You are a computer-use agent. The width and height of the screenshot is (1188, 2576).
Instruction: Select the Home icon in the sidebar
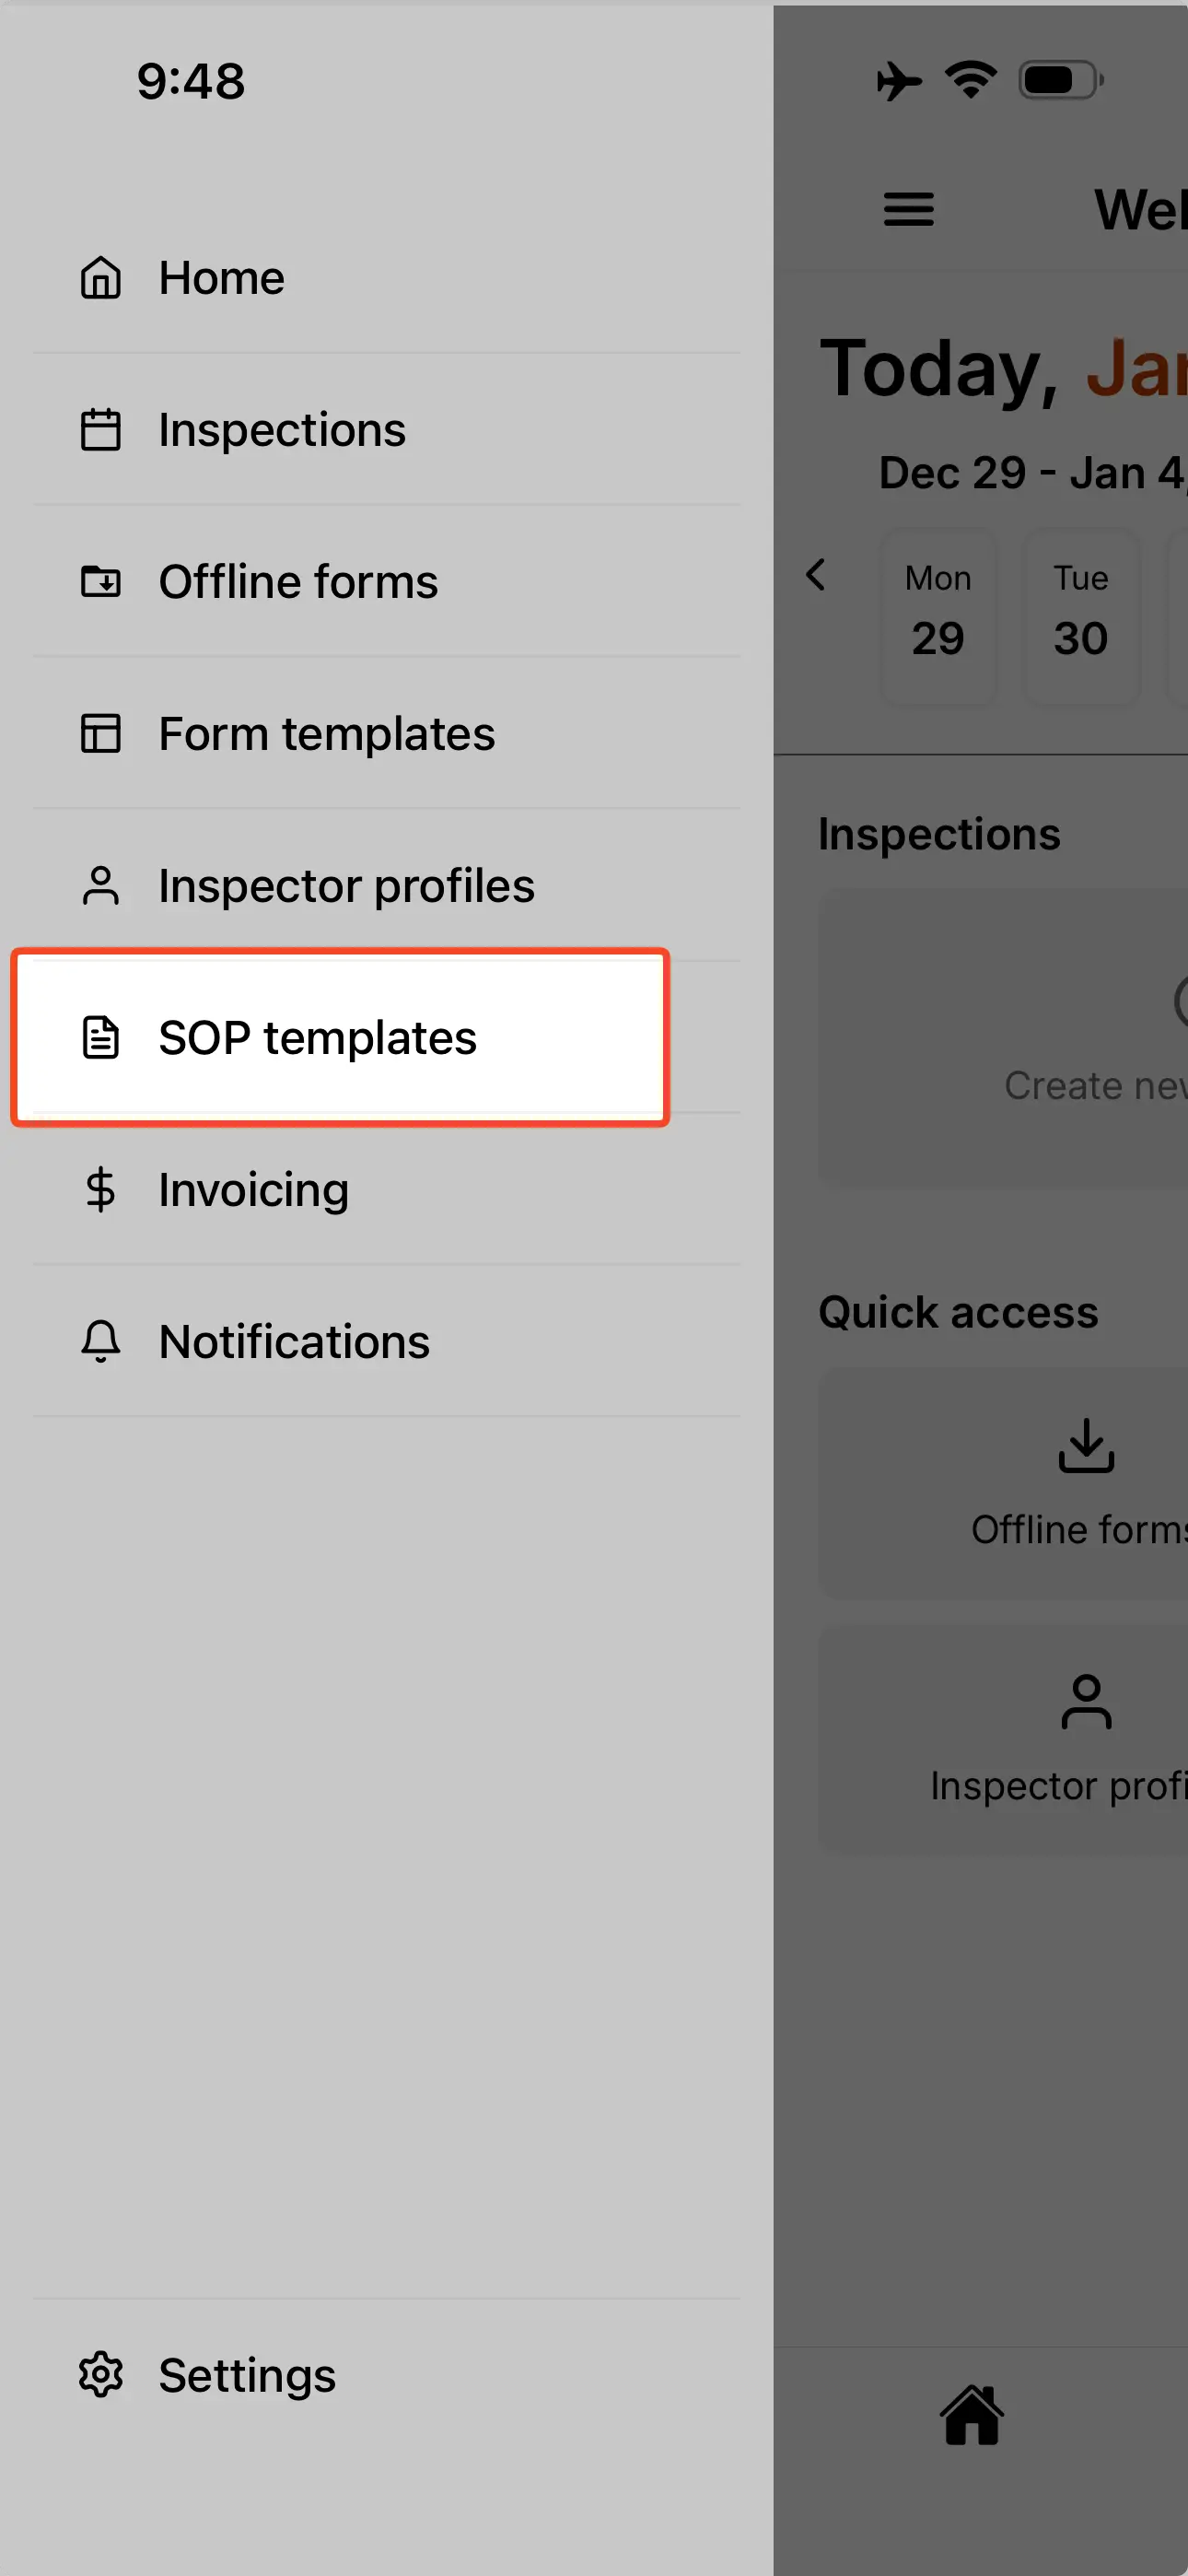click(x=100, y=278)
